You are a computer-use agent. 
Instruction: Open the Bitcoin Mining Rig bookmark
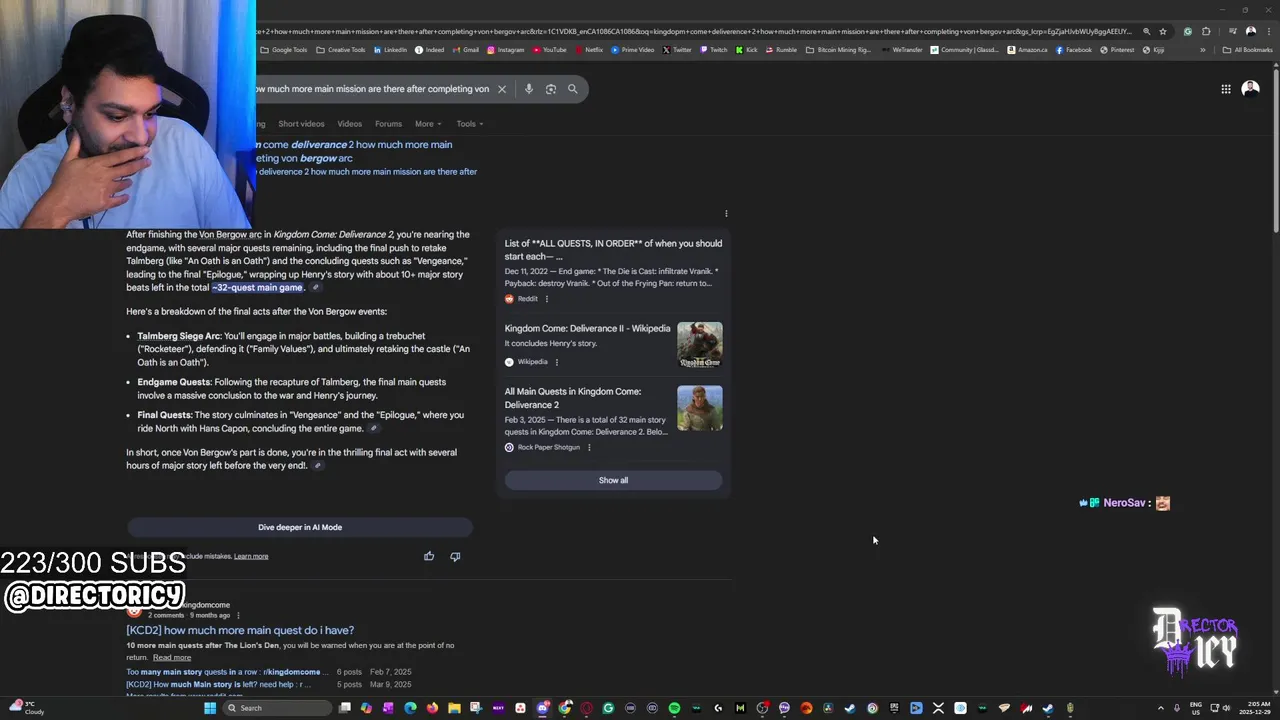pos(839,50)
